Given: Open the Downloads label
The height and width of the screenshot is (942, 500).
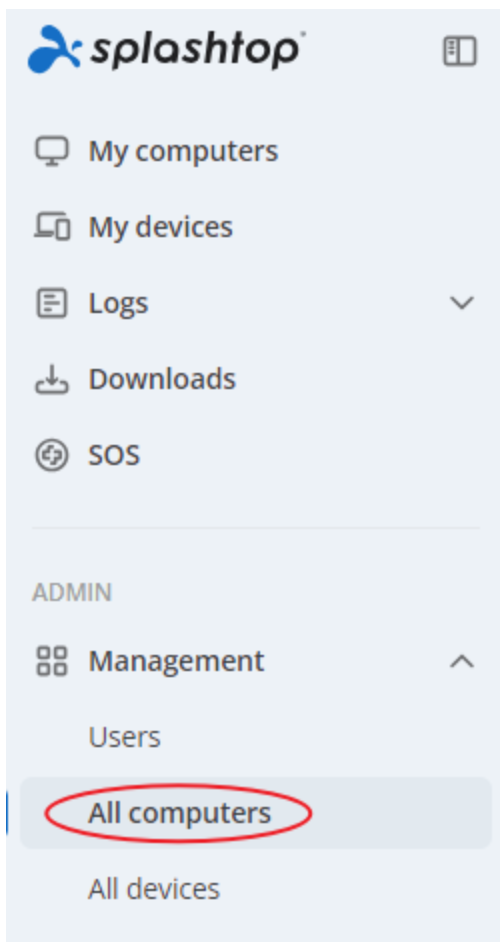Looking at the screenshot, I should [x=162, y=378].
